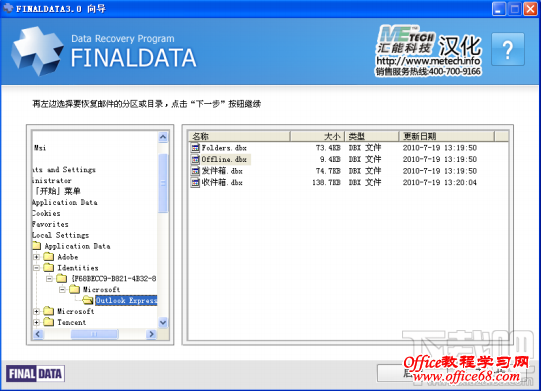542x391 pixels.
Task: Select the Msi tree item
Action: point(40,148)
